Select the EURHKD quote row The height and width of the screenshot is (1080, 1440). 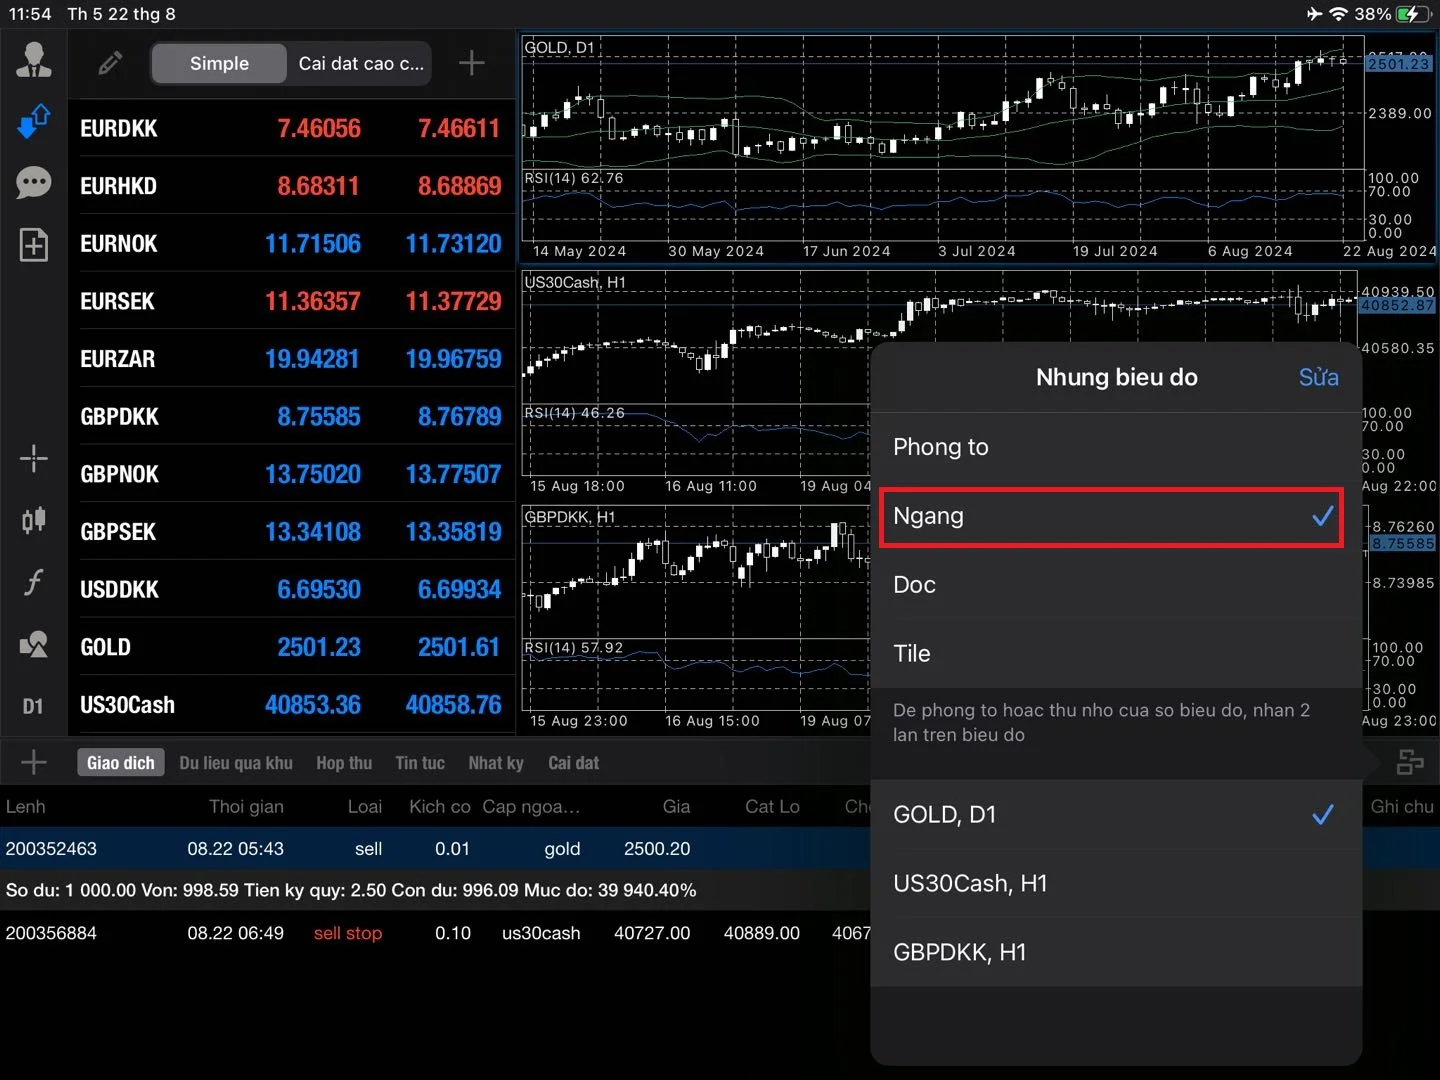tap(291, 186)
